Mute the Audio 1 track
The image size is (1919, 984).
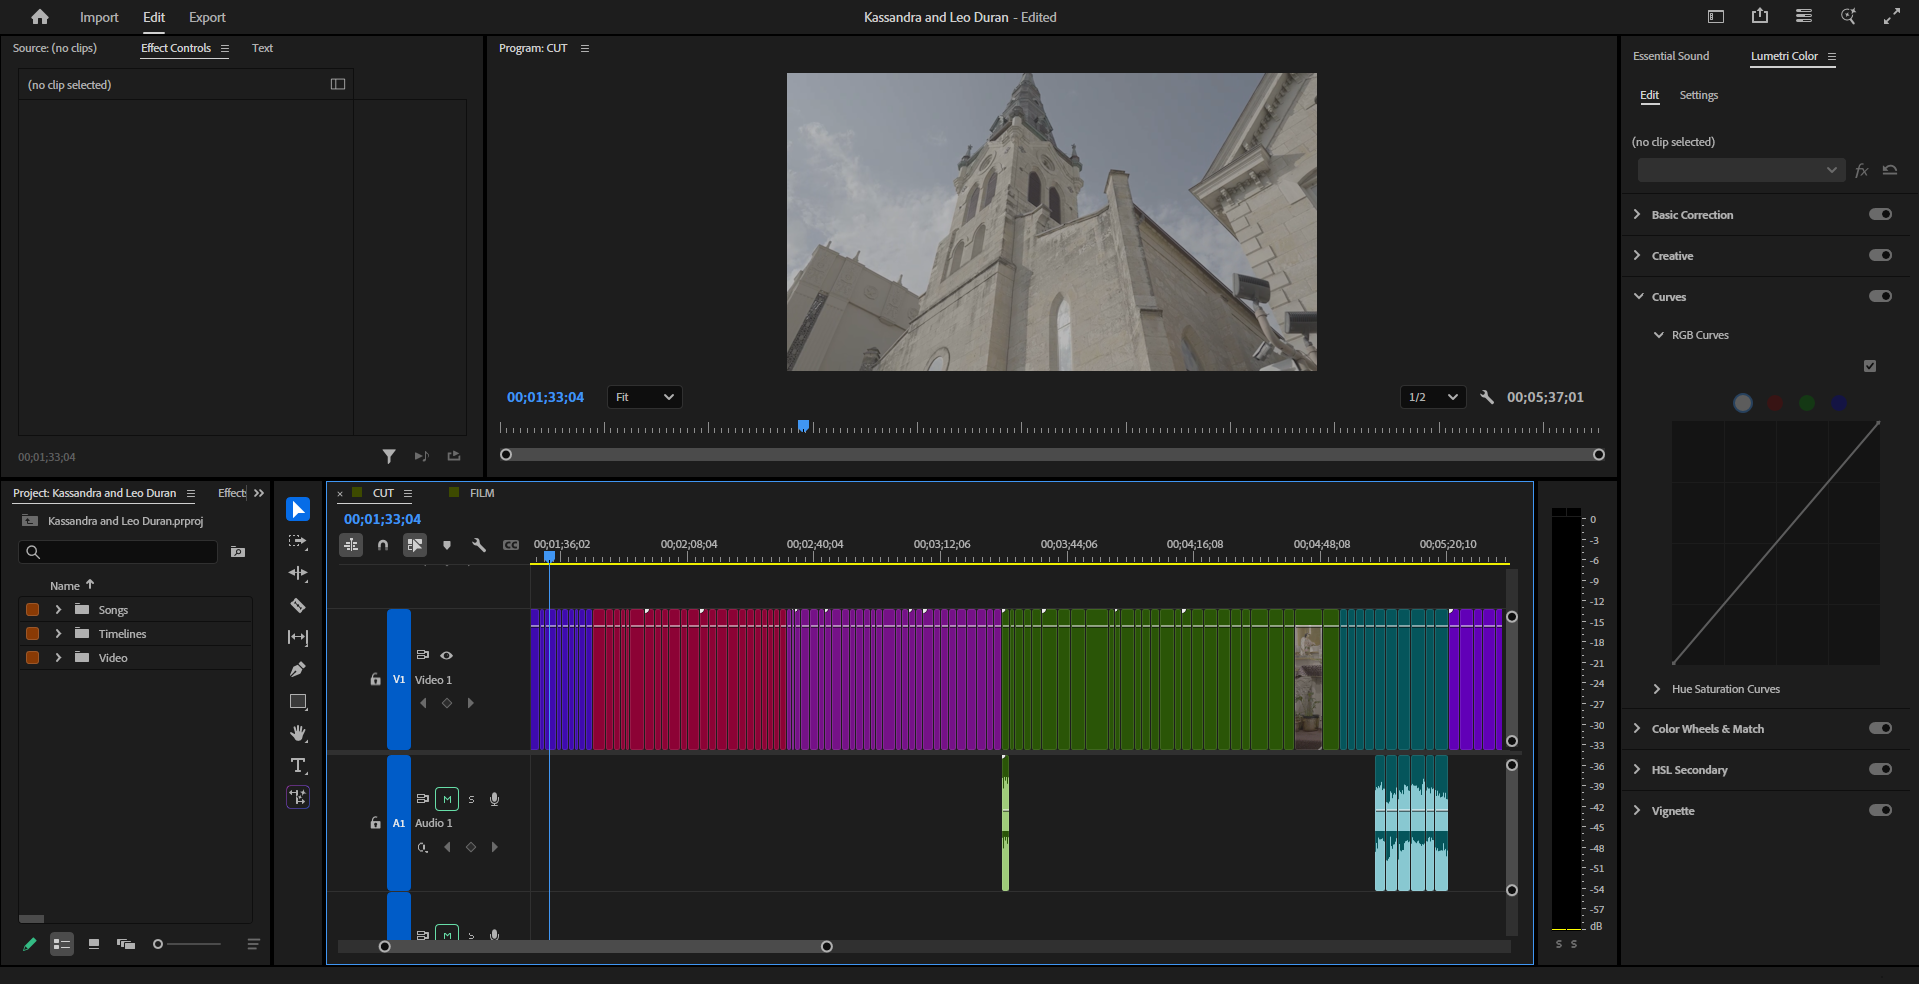(x=447, y=799)
